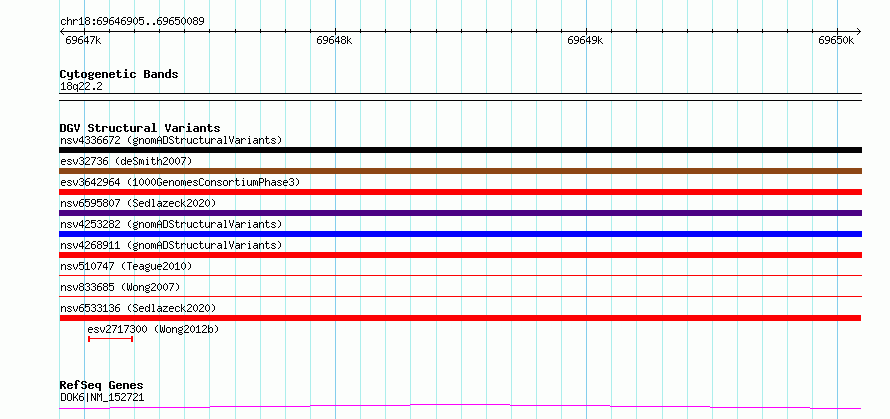
Task: Click the 69649k ruler mark
Action: pos(585,40)
